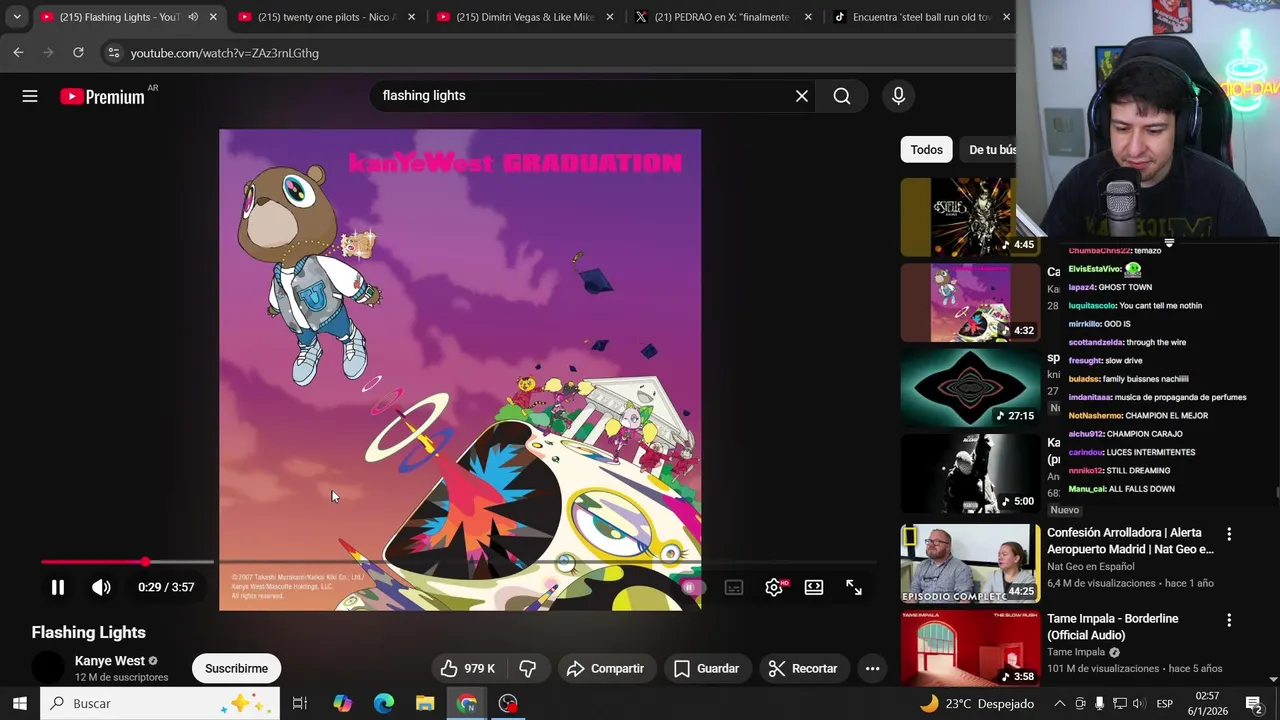
Task: Open the 27:15 mix thumbnail
Action: [x=970, y=388]
